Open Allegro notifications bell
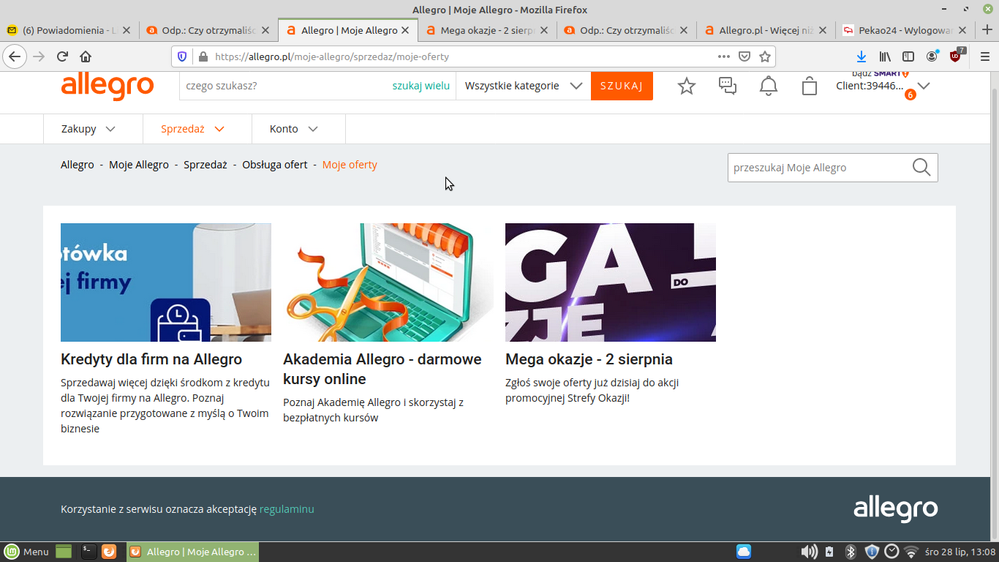999x562 pixels. pyautogui.click(x=768, y=86)
